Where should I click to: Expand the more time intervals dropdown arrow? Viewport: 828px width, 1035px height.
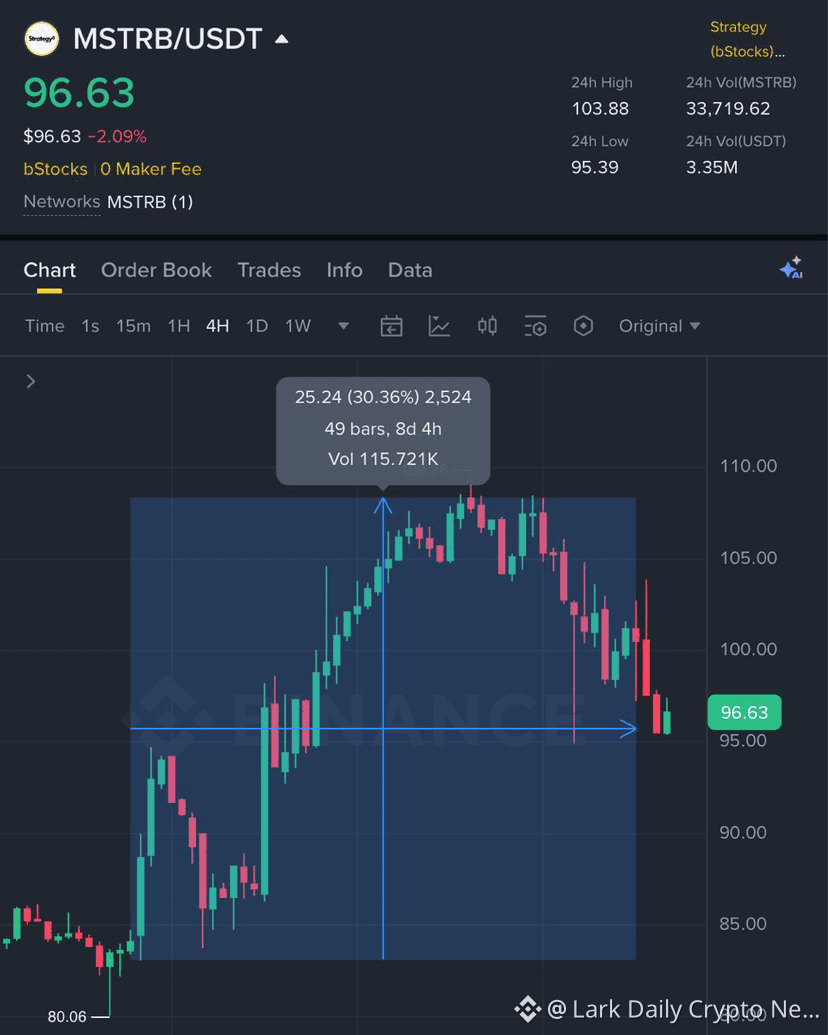(x=343, y=326)
